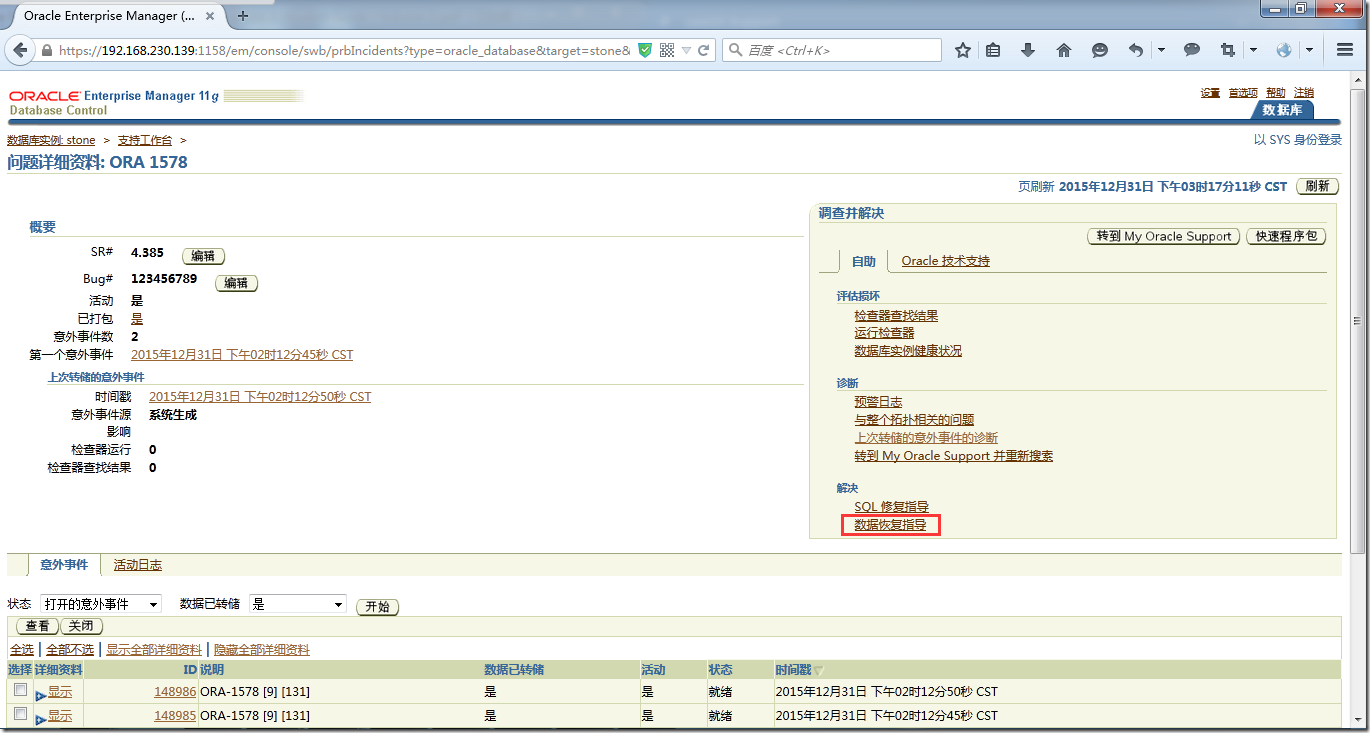
Task: Click the URL address field
Action: pyautogui.click(x=344, y=50)
